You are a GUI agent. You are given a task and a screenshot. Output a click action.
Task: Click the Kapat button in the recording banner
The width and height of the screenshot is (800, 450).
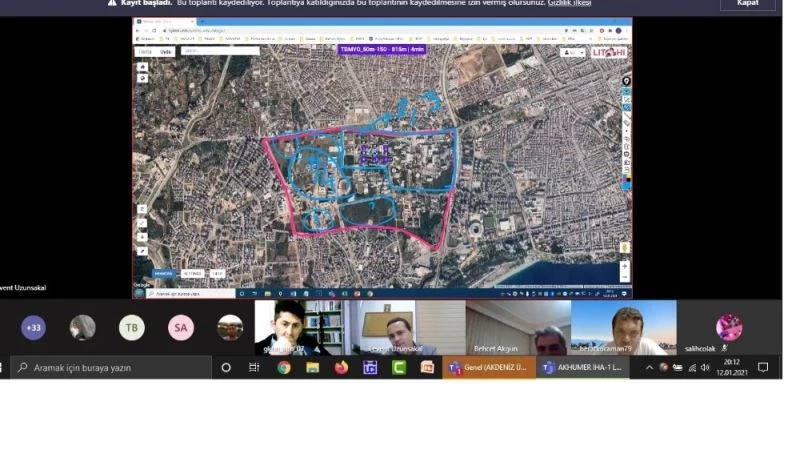click(747, 4)
